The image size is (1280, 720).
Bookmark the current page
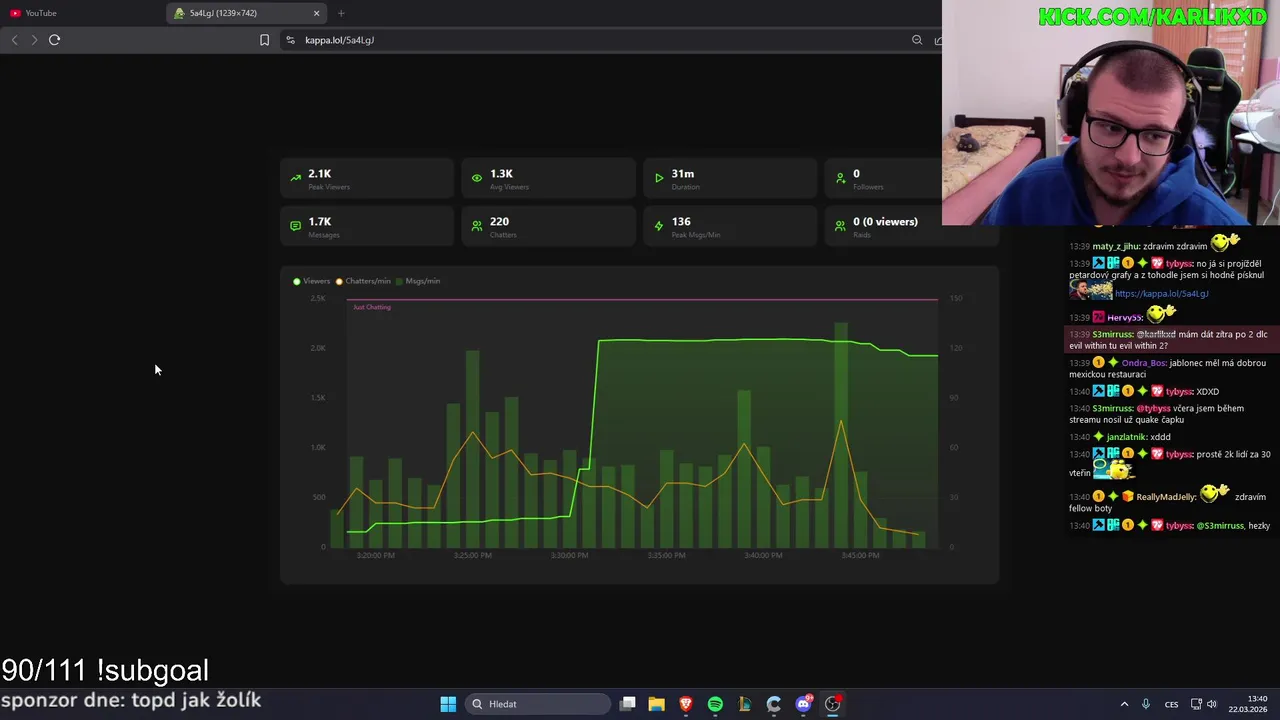pos(264,40)
